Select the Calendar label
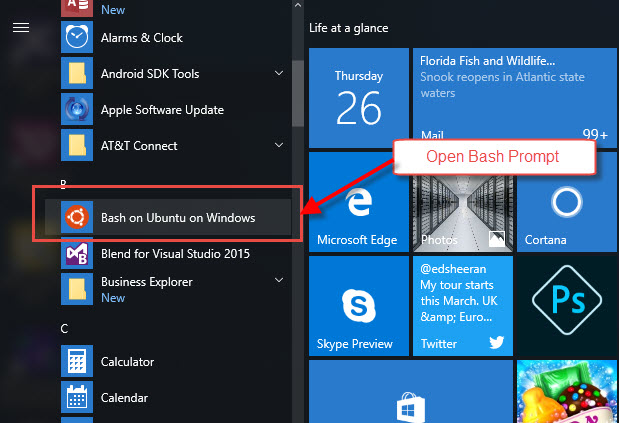The height and width of the screenshot is (423, 619). pyautogui.click(x=124, y=397)
